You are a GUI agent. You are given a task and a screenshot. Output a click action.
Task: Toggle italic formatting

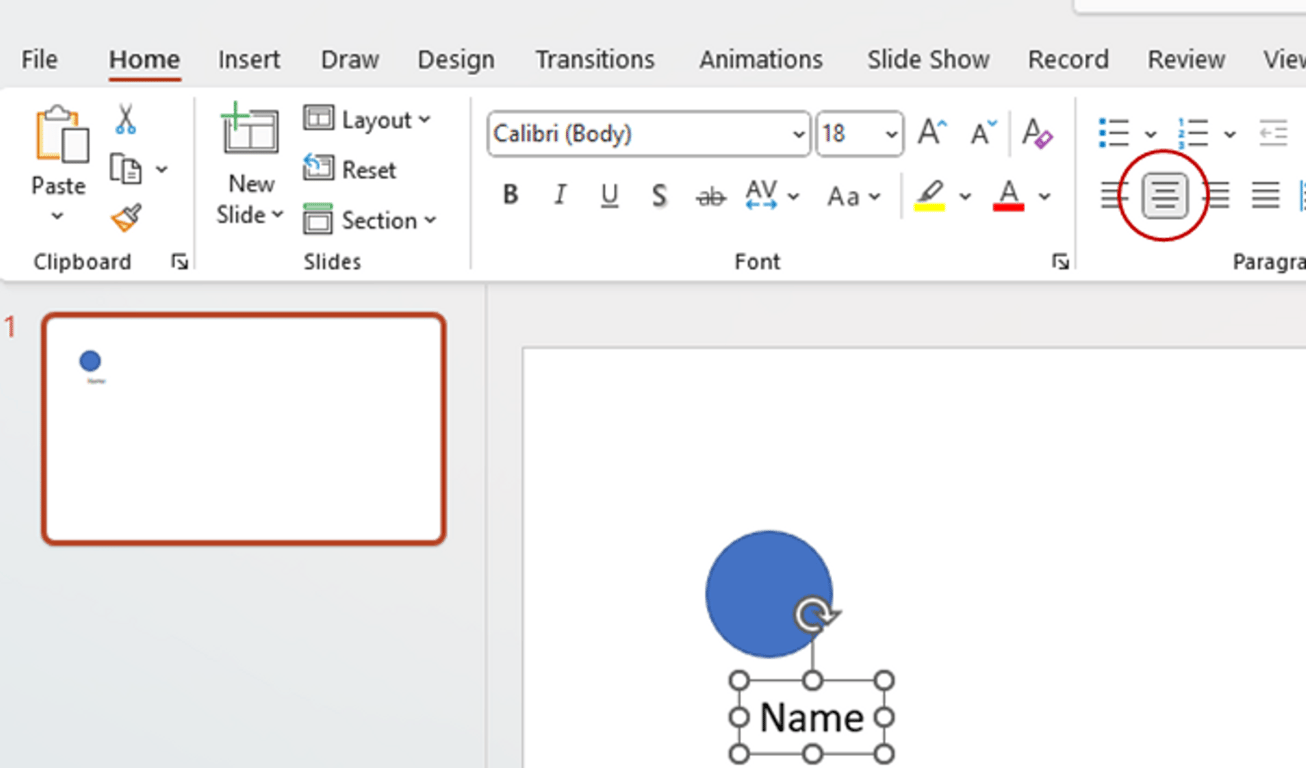click(x=560, y=195)
